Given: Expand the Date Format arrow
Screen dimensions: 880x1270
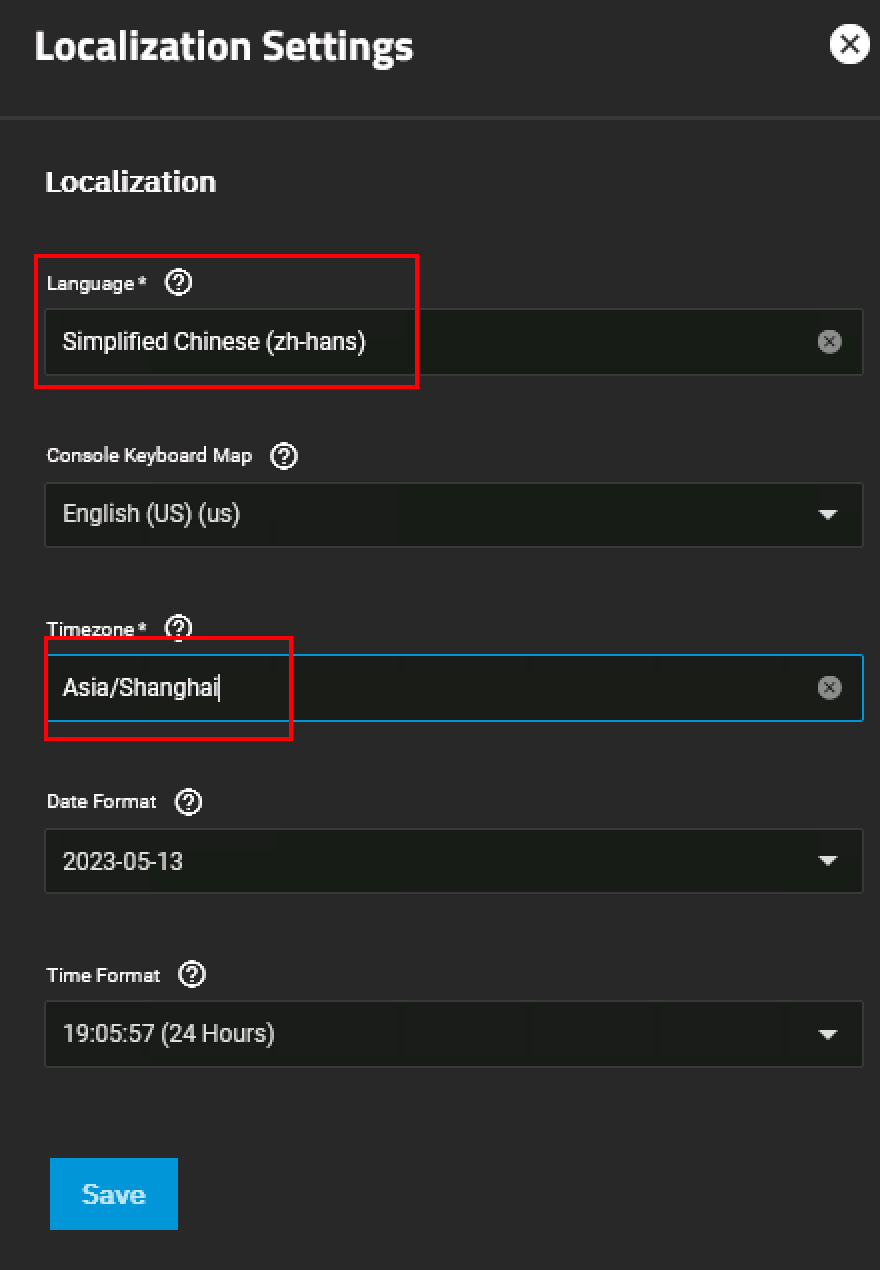Looking at the screenshot, I should coord(827,861).
